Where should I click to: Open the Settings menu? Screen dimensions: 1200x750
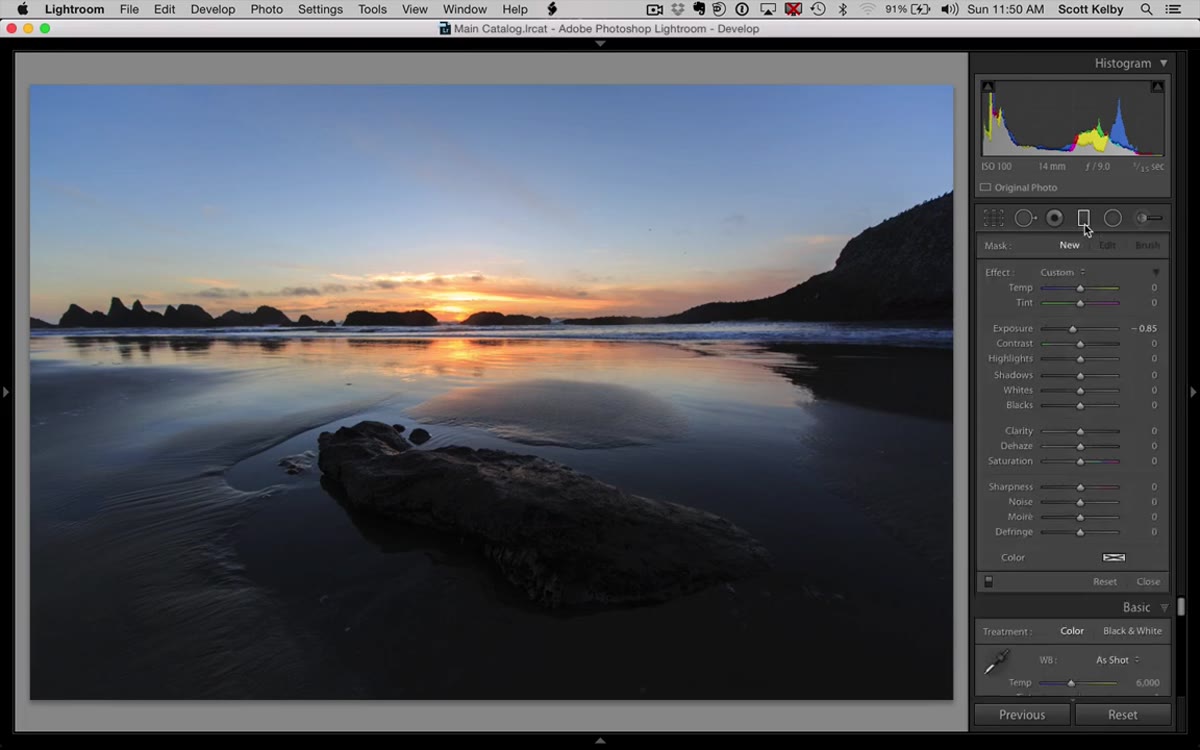pos(320,9)
